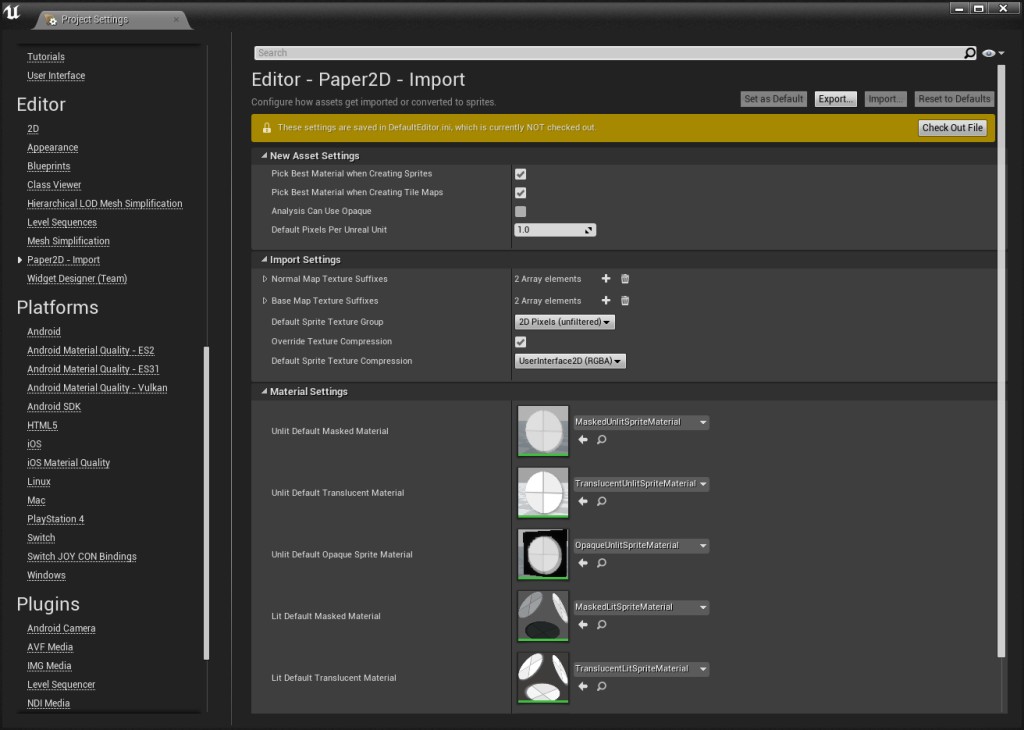Image resolution: width=1024 pixels, height=730 pixels.
Task: Use selected asset arrow for MaskedLitSpriteMaterial
Action: [583, 625]
